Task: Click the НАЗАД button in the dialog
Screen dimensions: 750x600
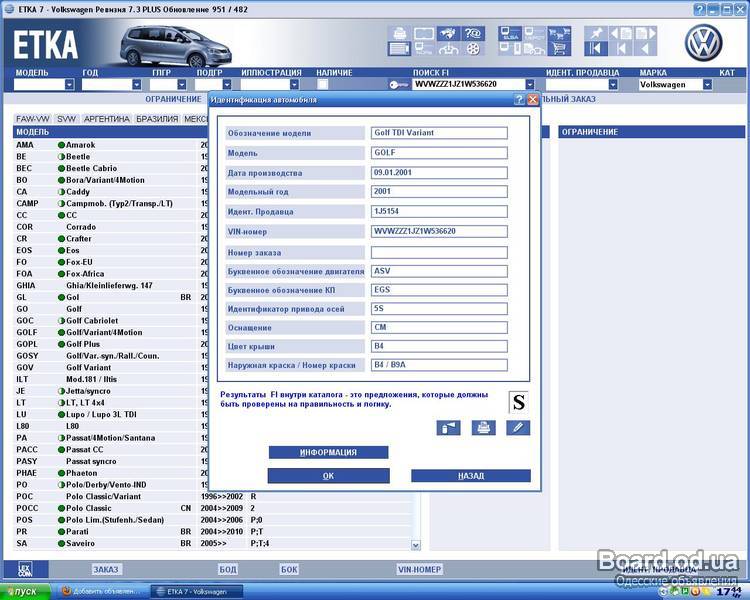Action: pos(470,476)
